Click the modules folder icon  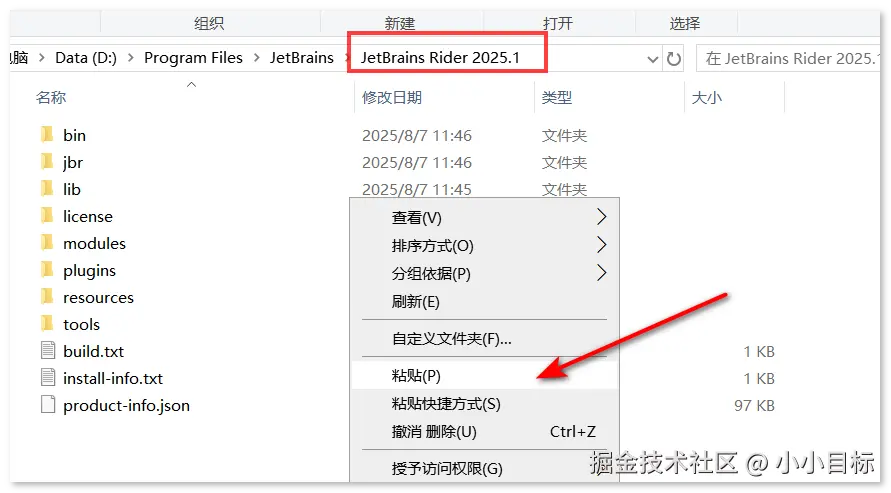(47, 243)
